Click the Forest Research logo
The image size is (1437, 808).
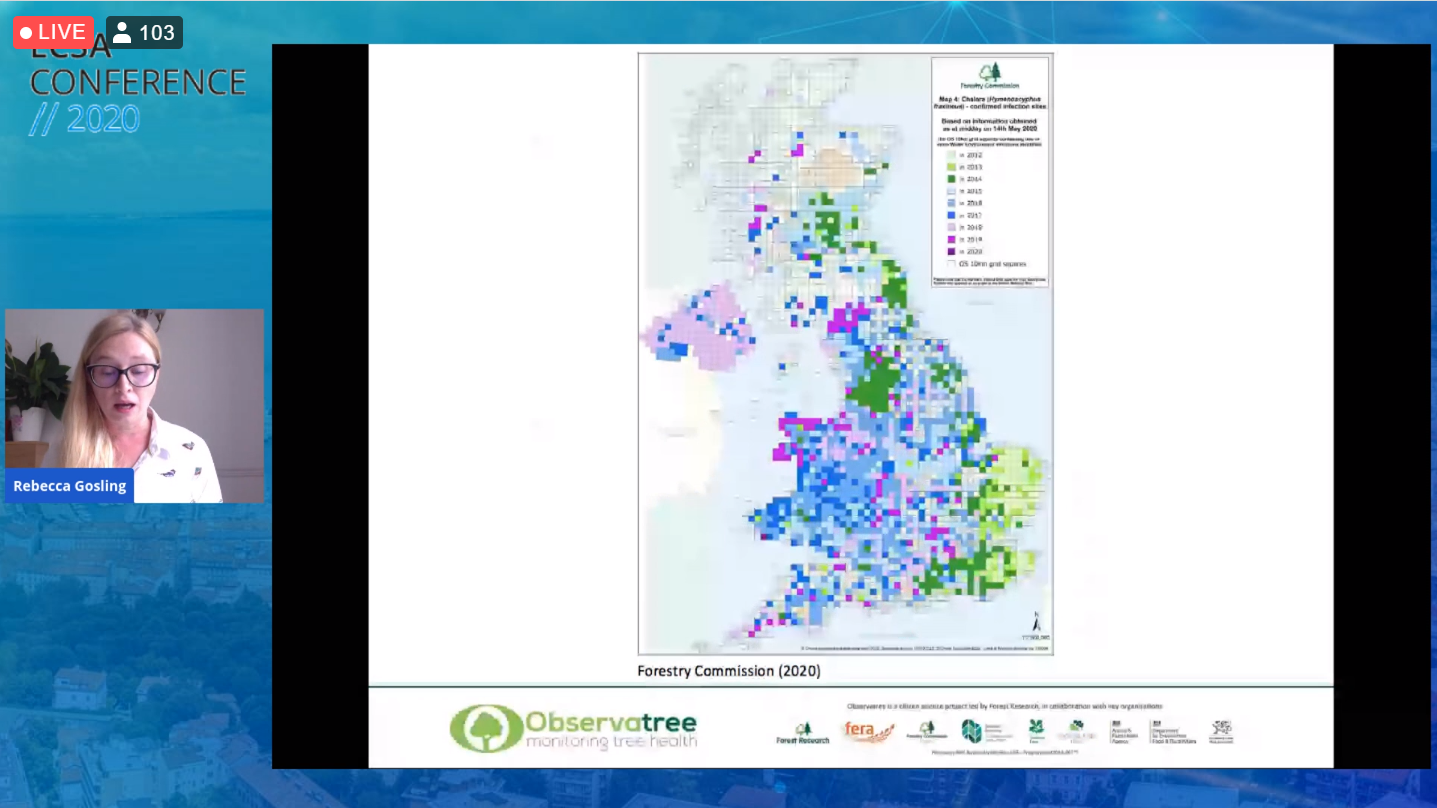(802, 733)
